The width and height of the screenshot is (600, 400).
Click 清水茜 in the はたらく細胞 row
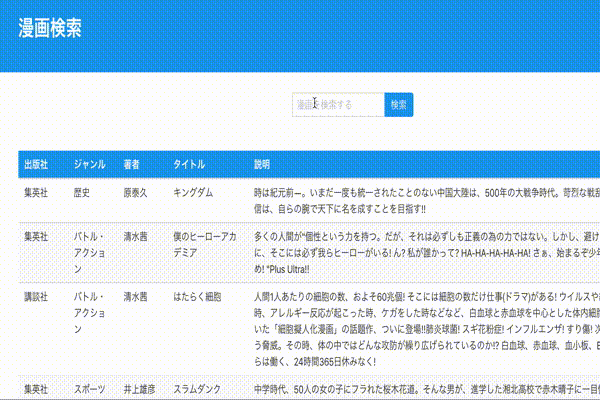coord(135,297)
